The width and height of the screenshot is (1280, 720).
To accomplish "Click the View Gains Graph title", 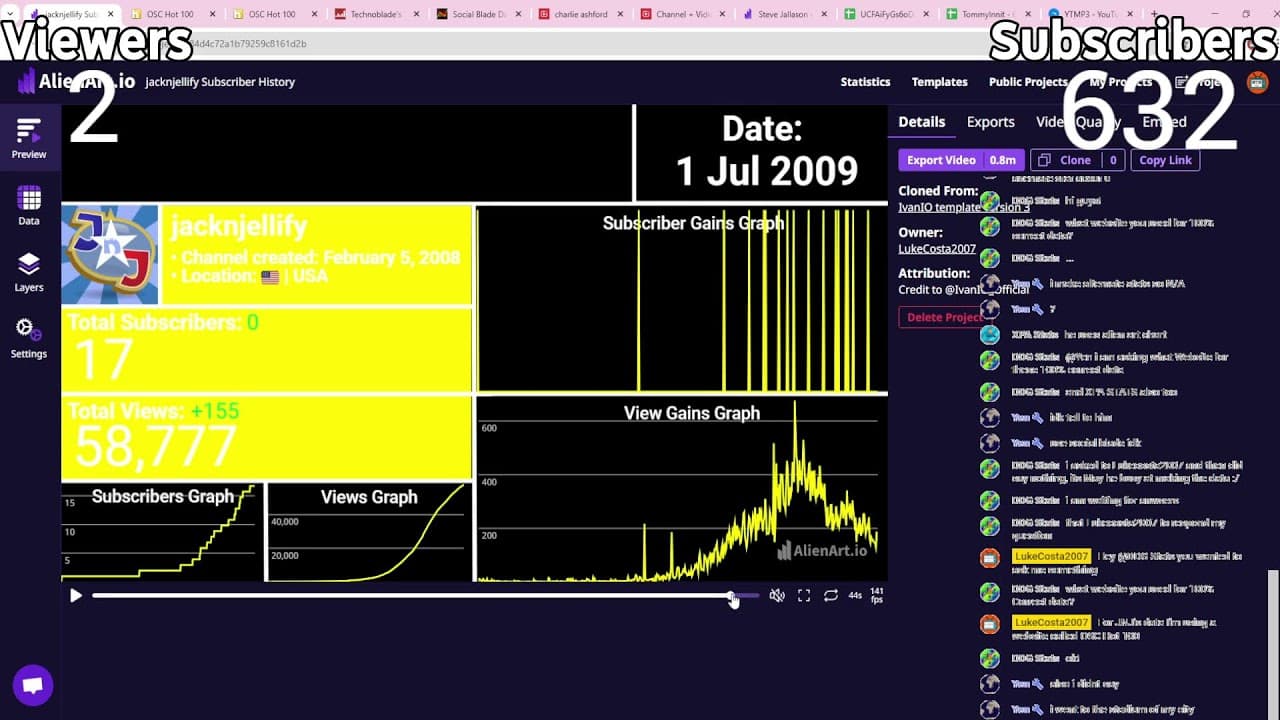I will point(692,413).
